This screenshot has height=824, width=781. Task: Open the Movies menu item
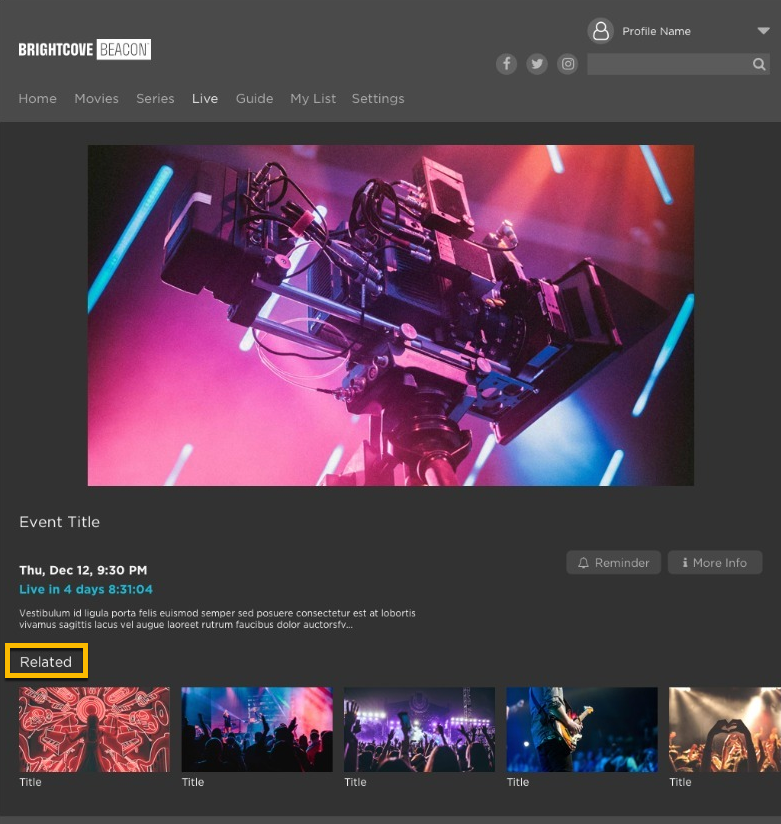click(96, 99)
